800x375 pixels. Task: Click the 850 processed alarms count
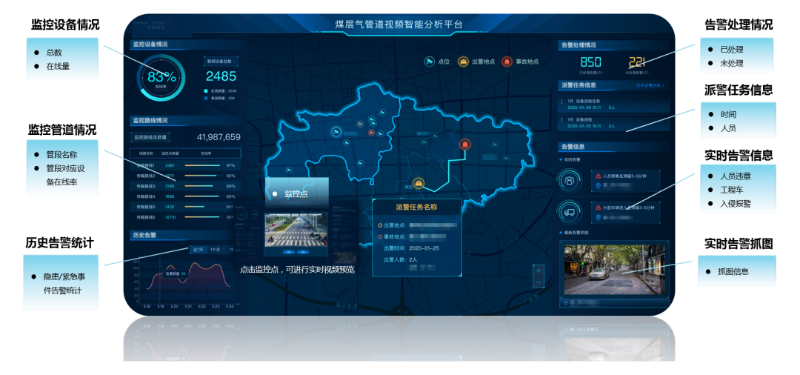click(x=591, y=62)
